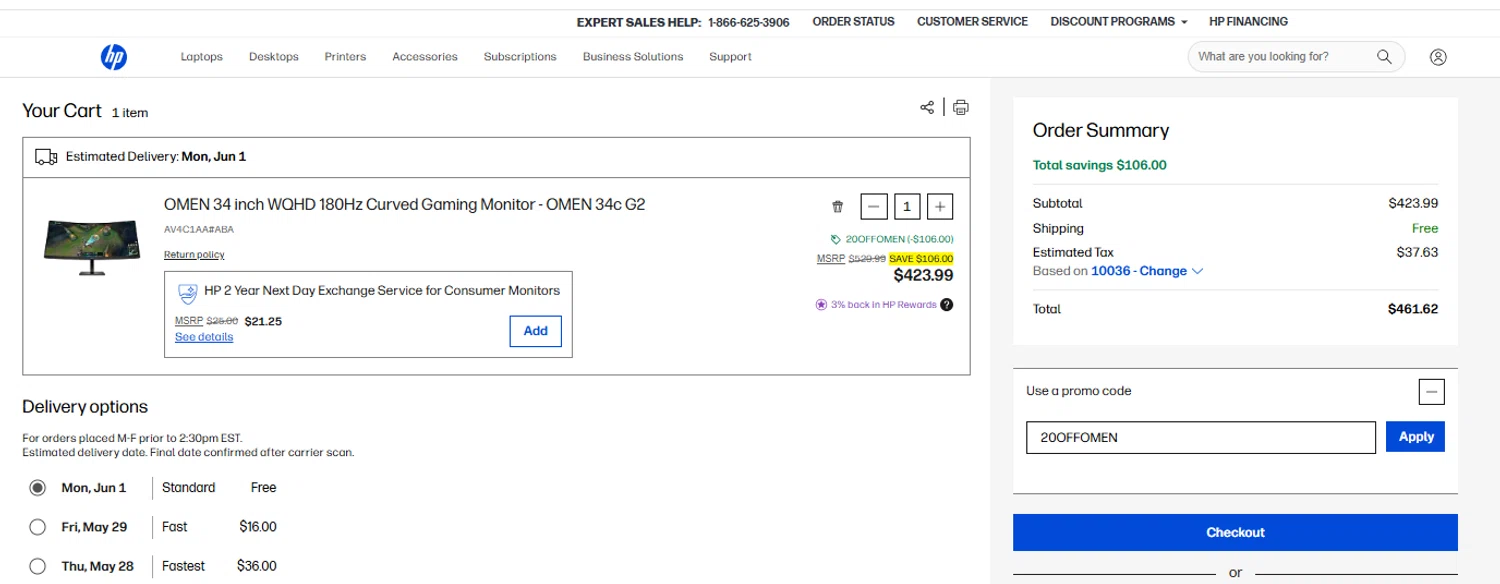Increase monitor quantity with plus button
1500x584 pixels.
point(940,207)
